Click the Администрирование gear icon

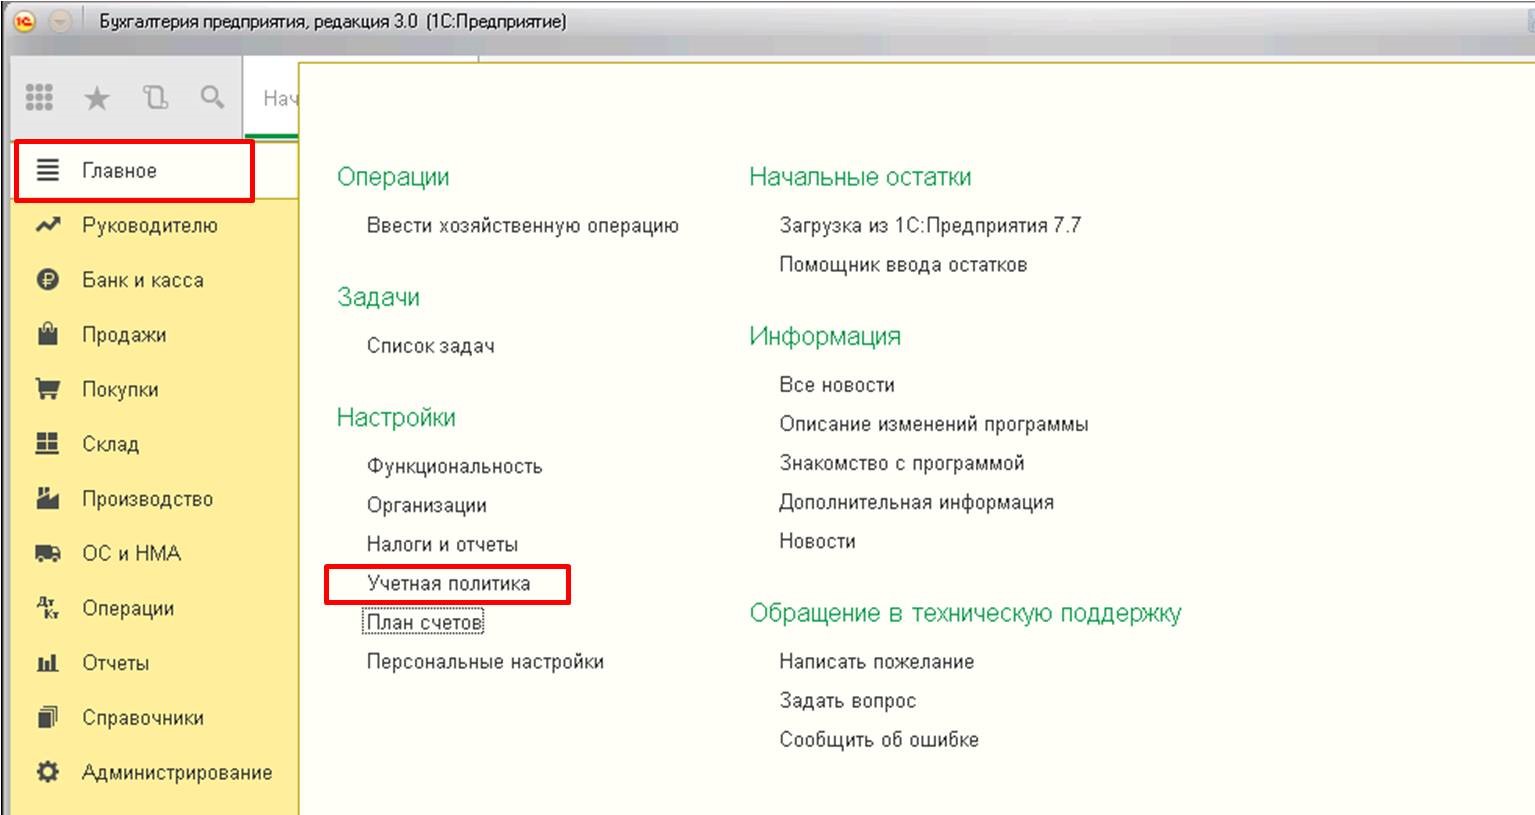tap(47, 772)
